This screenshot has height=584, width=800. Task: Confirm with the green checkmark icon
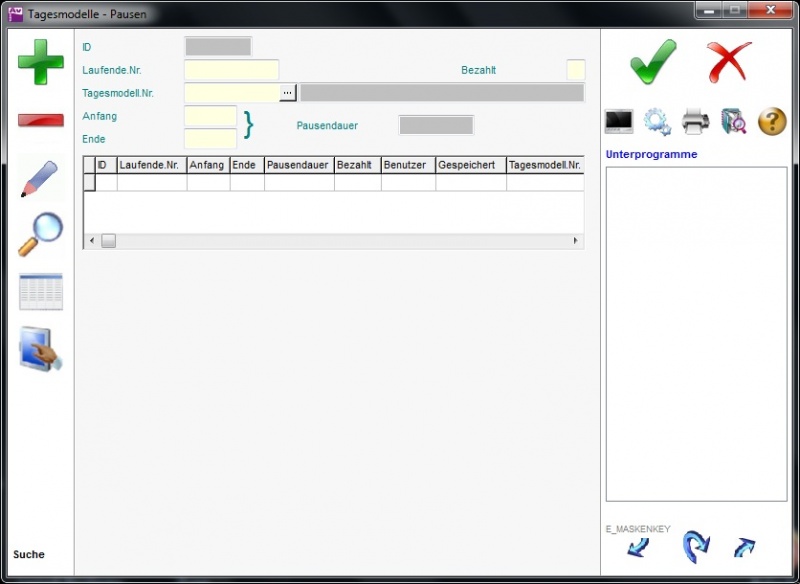653,62
